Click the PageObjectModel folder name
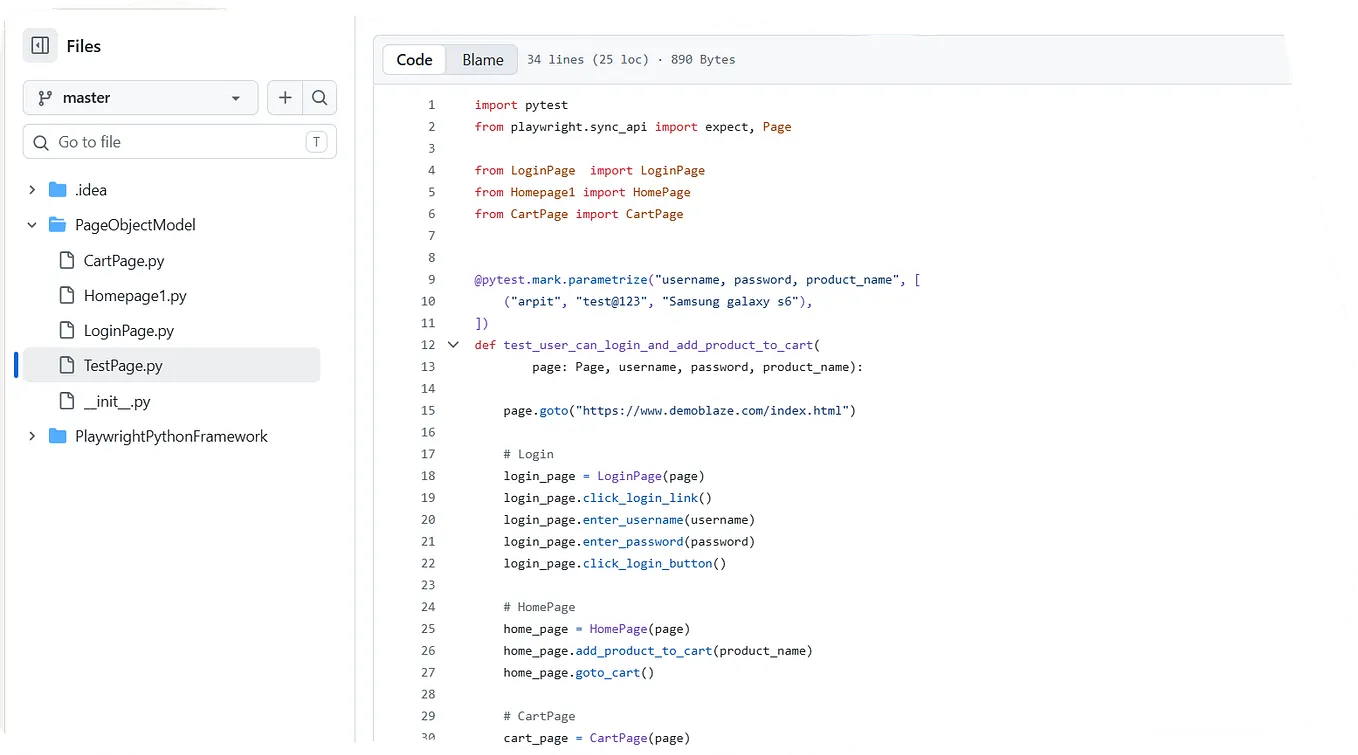 (135, 225)
